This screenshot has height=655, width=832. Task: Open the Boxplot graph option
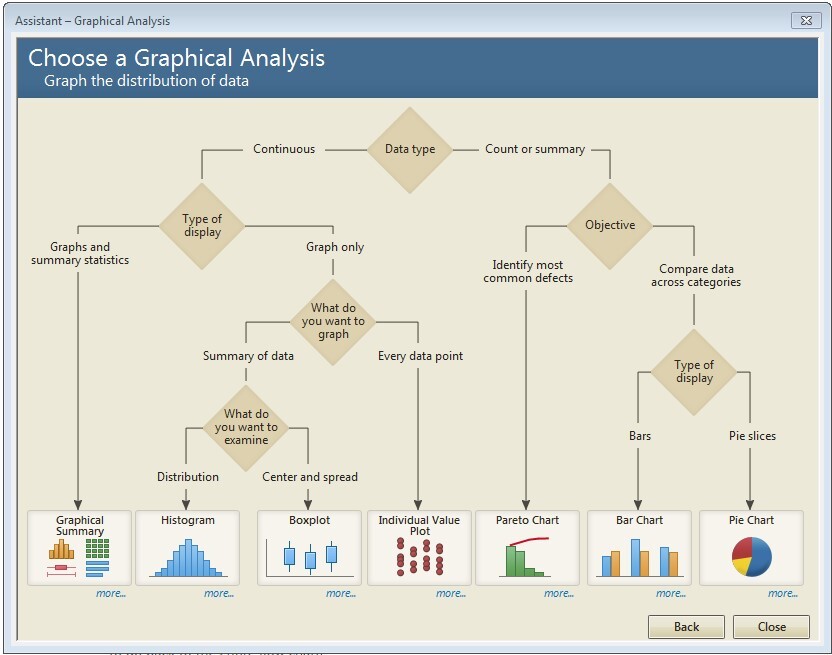(309, 548)
